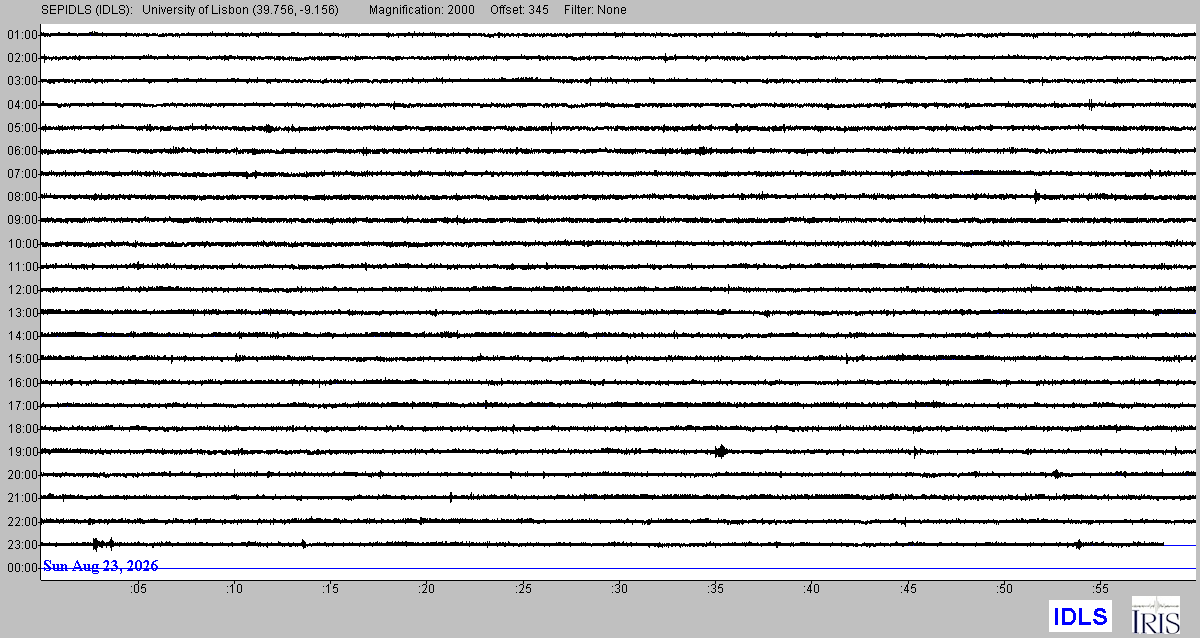Select the 19:00 seismic event burst

coord(721,451)
